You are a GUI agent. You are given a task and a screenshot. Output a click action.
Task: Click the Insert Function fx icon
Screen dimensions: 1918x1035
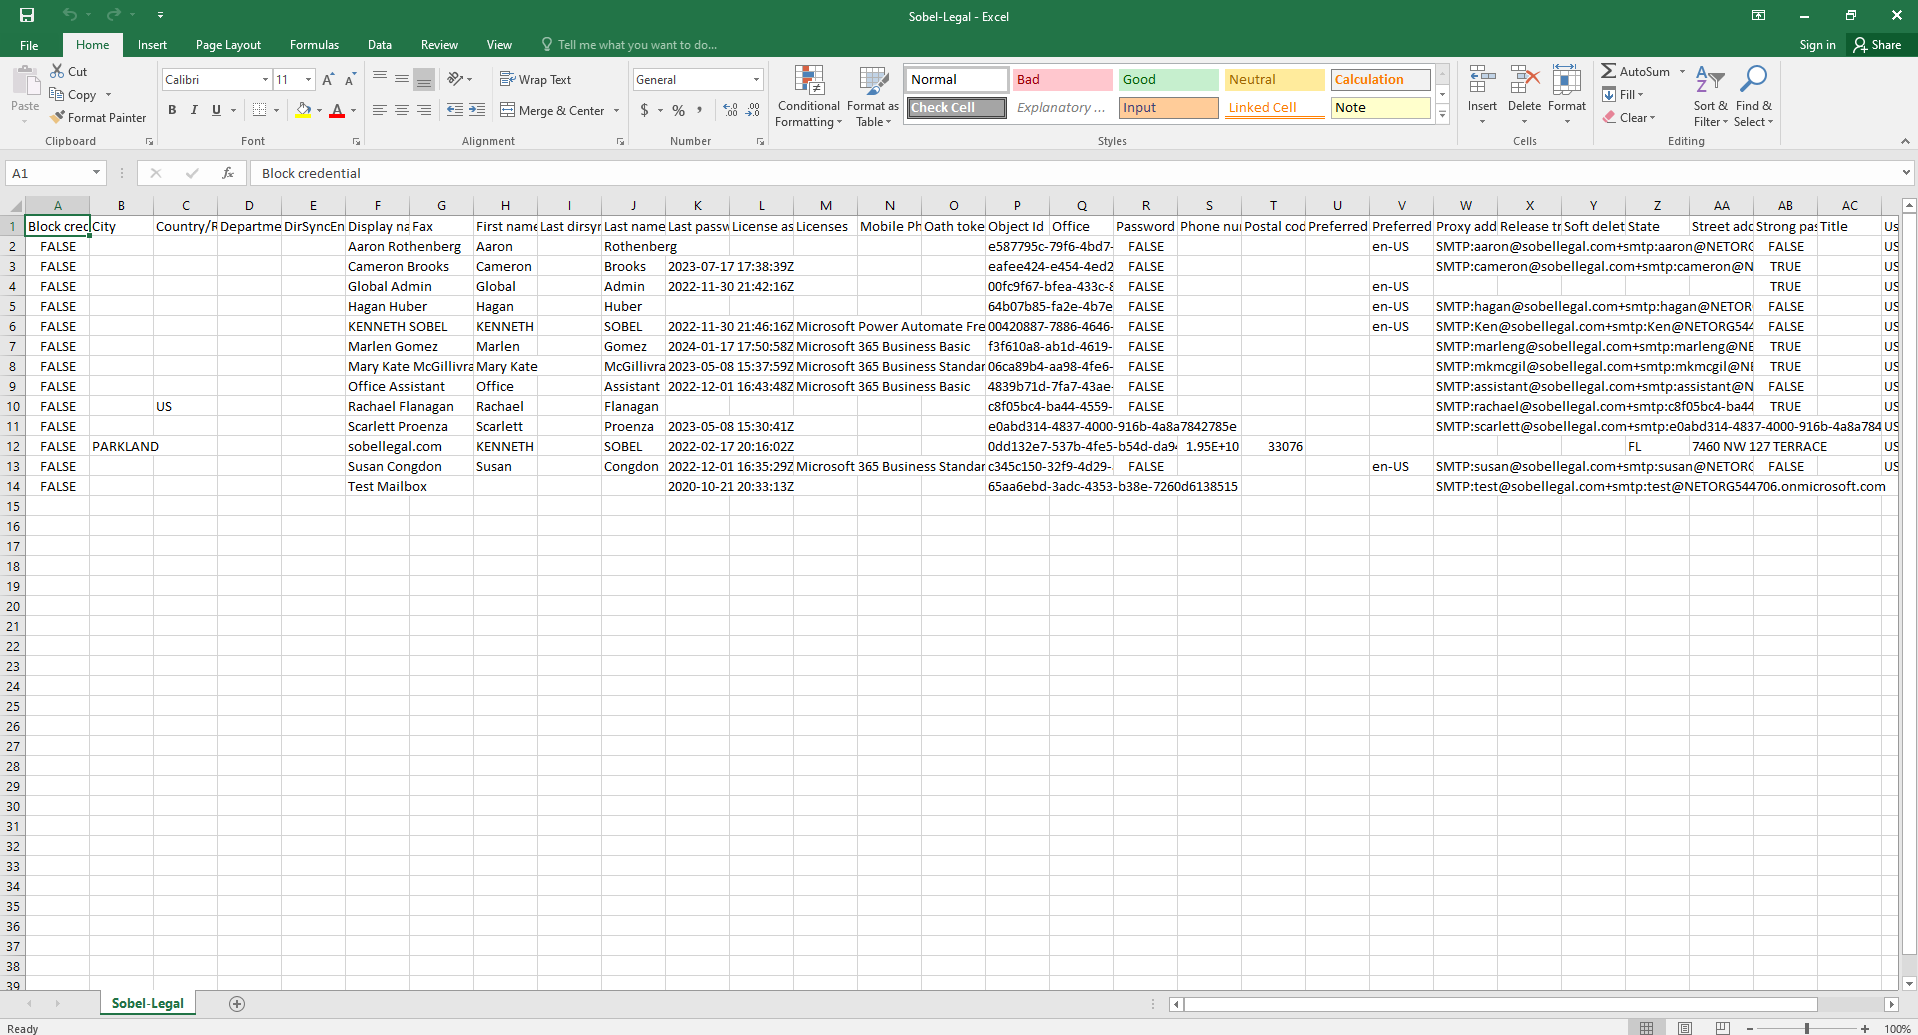(228, 173)
